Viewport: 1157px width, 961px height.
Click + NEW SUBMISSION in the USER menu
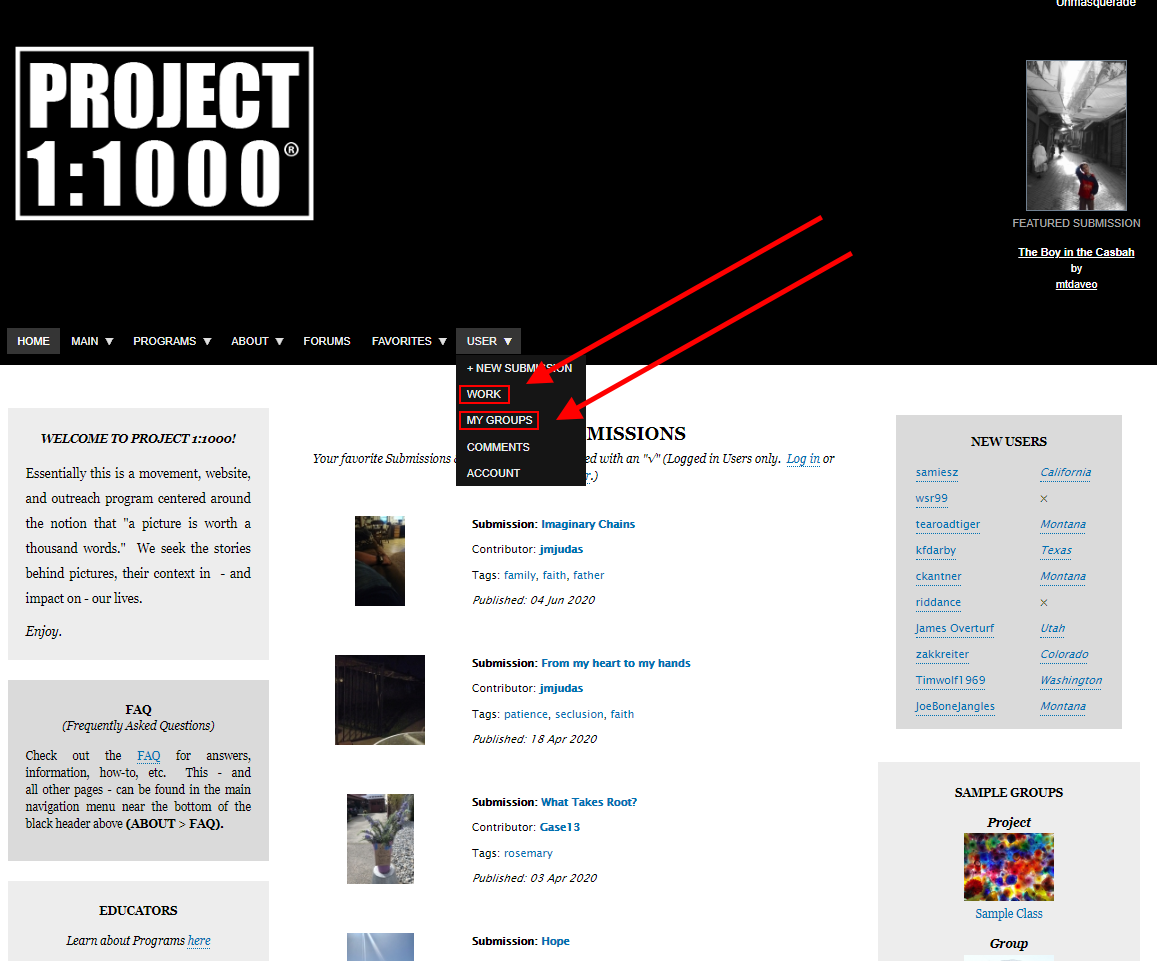tap(518, 368)
